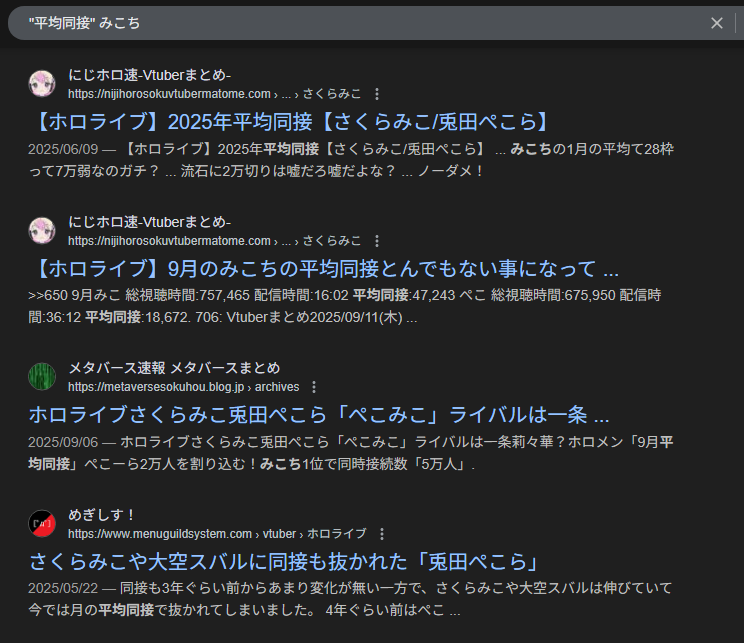This screenshot has height=643, width=744.
Task: Click the めぎしす！ site name text
Action: pyautogui.click(x=102, y=515)
